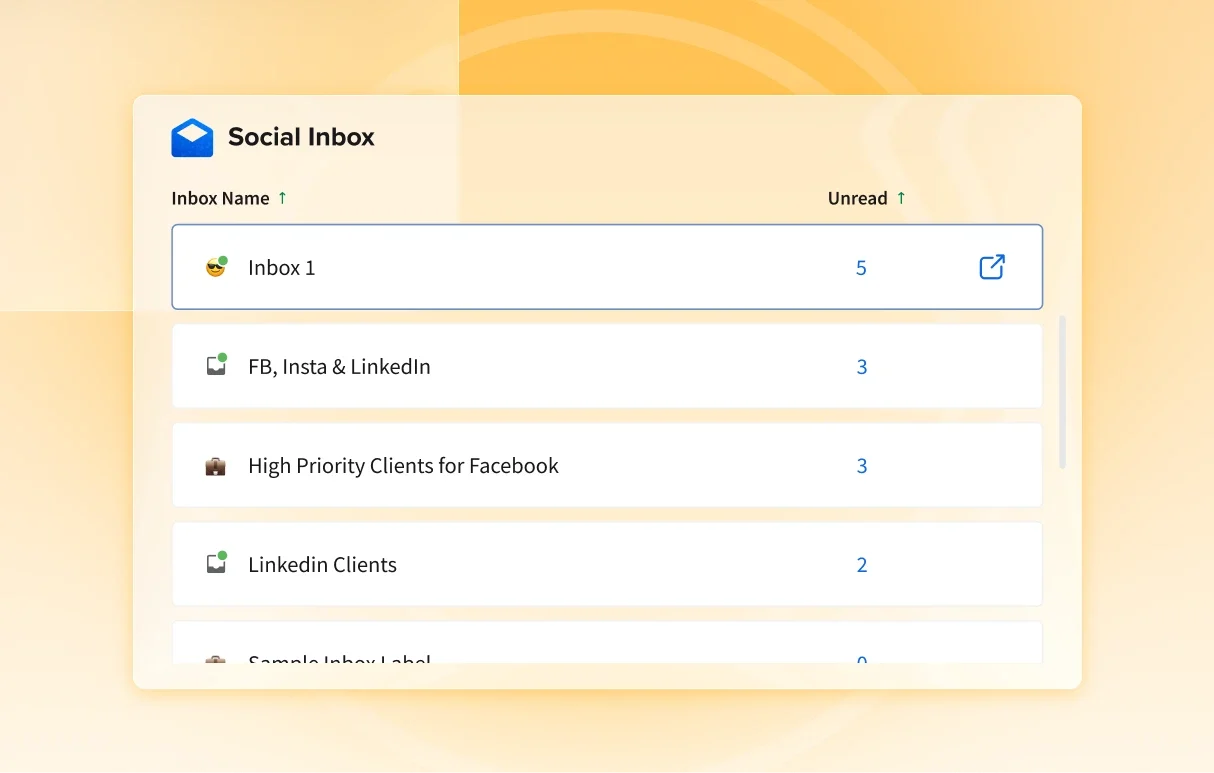Open the unread count link showing 5
The height and width of the screenshot is (773, 1214).
click(861, 267)
